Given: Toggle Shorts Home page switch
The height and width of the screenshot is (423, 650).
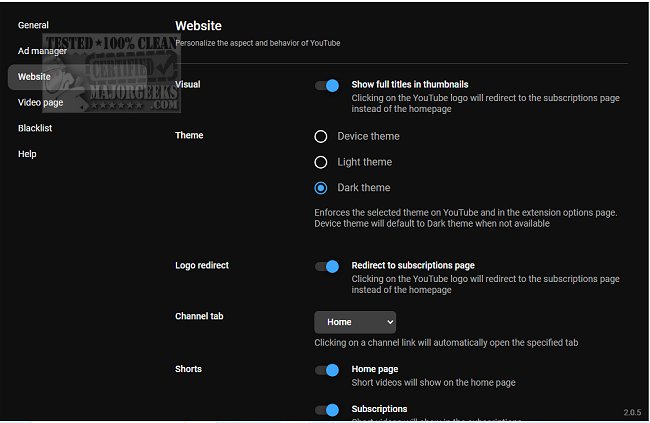Looking at the screenshot, I should [x=327, y=370].
